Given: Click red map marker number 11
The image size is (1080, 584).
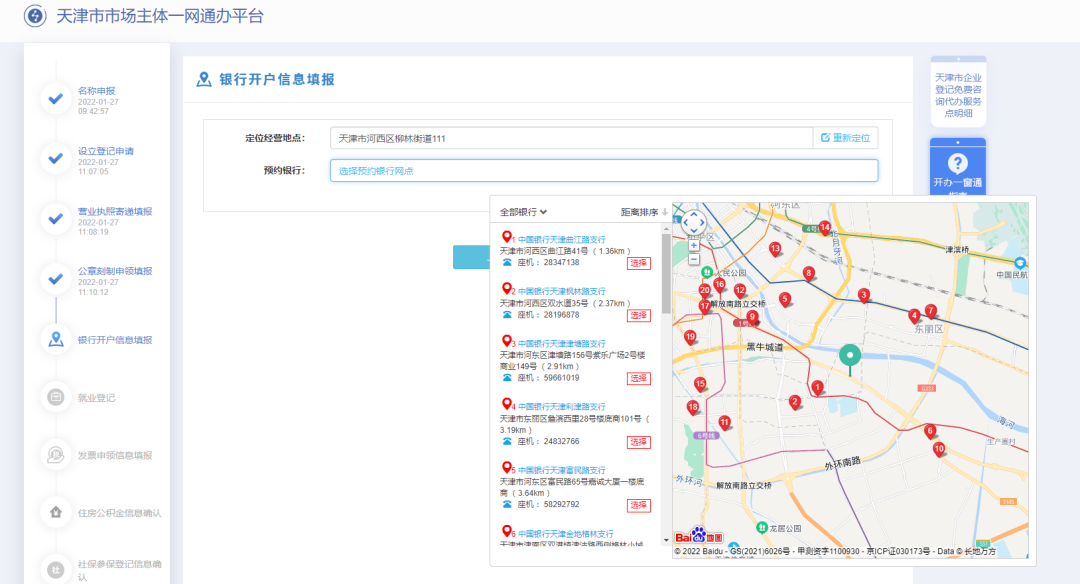Looking at the screenshot, I should pyautogui.click(x=724, y=423).
